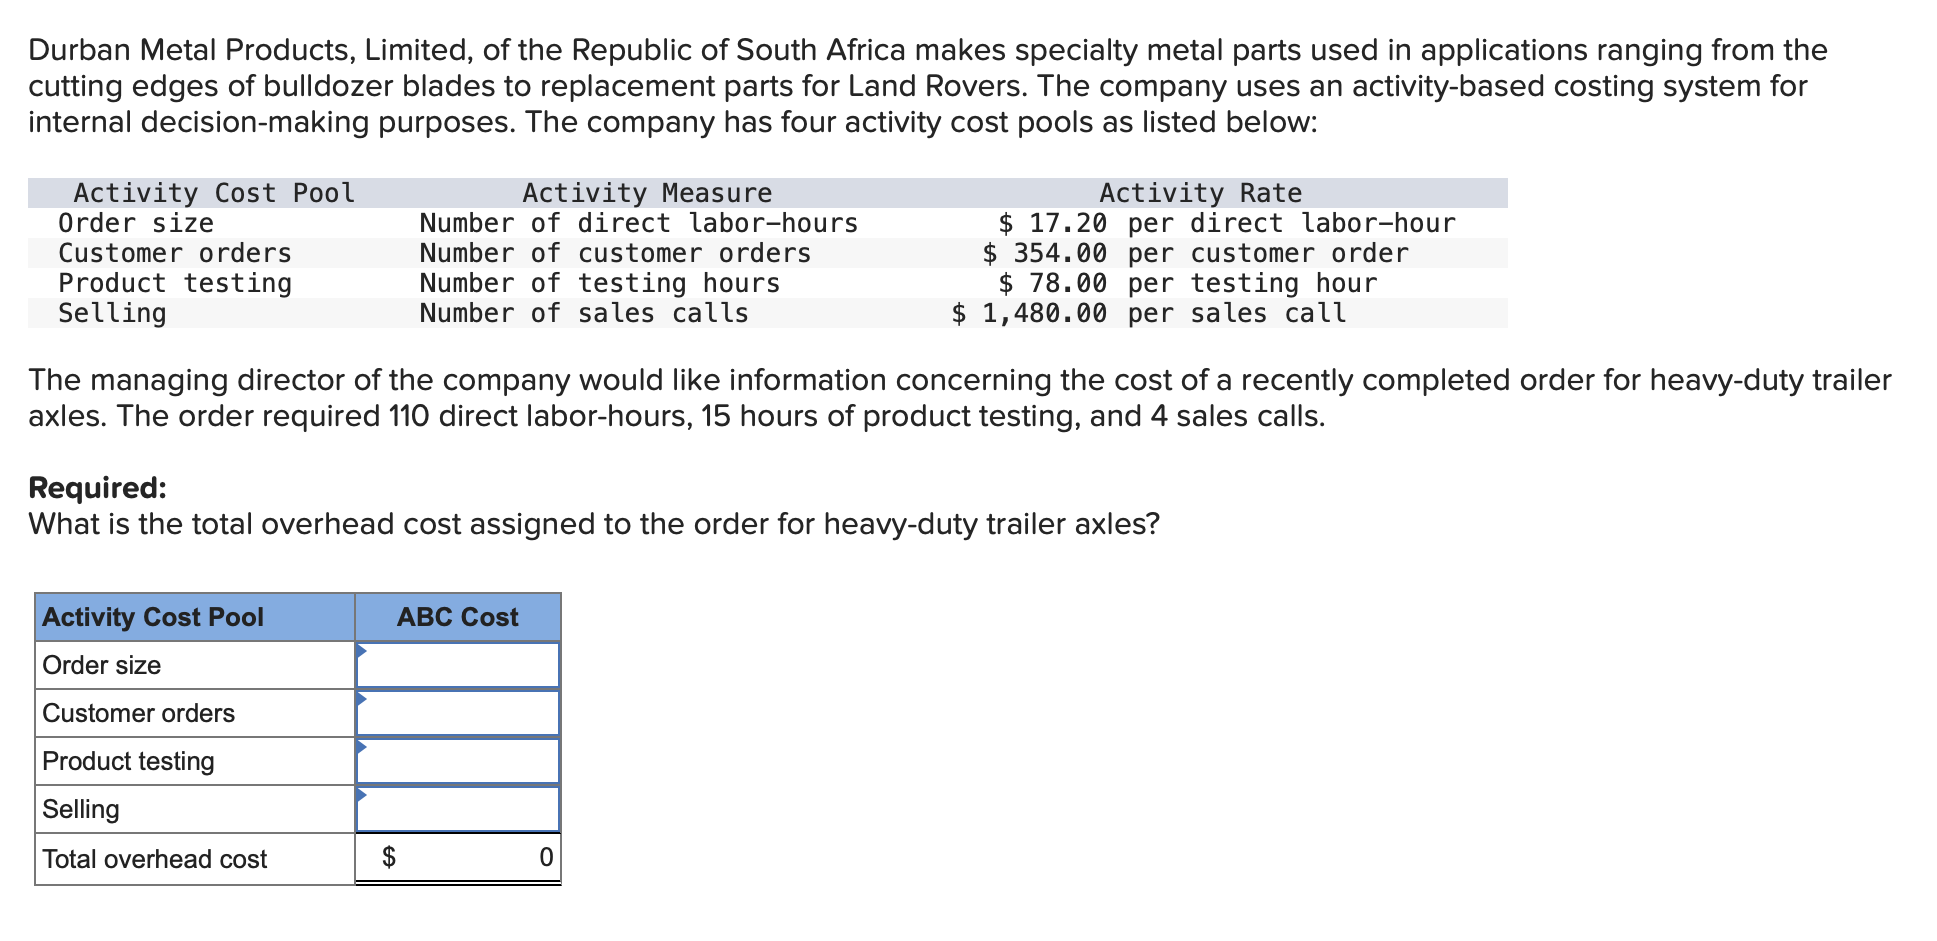Select the Selling row label
This screenshot has width=1937, height=941.
pos(80,808)
